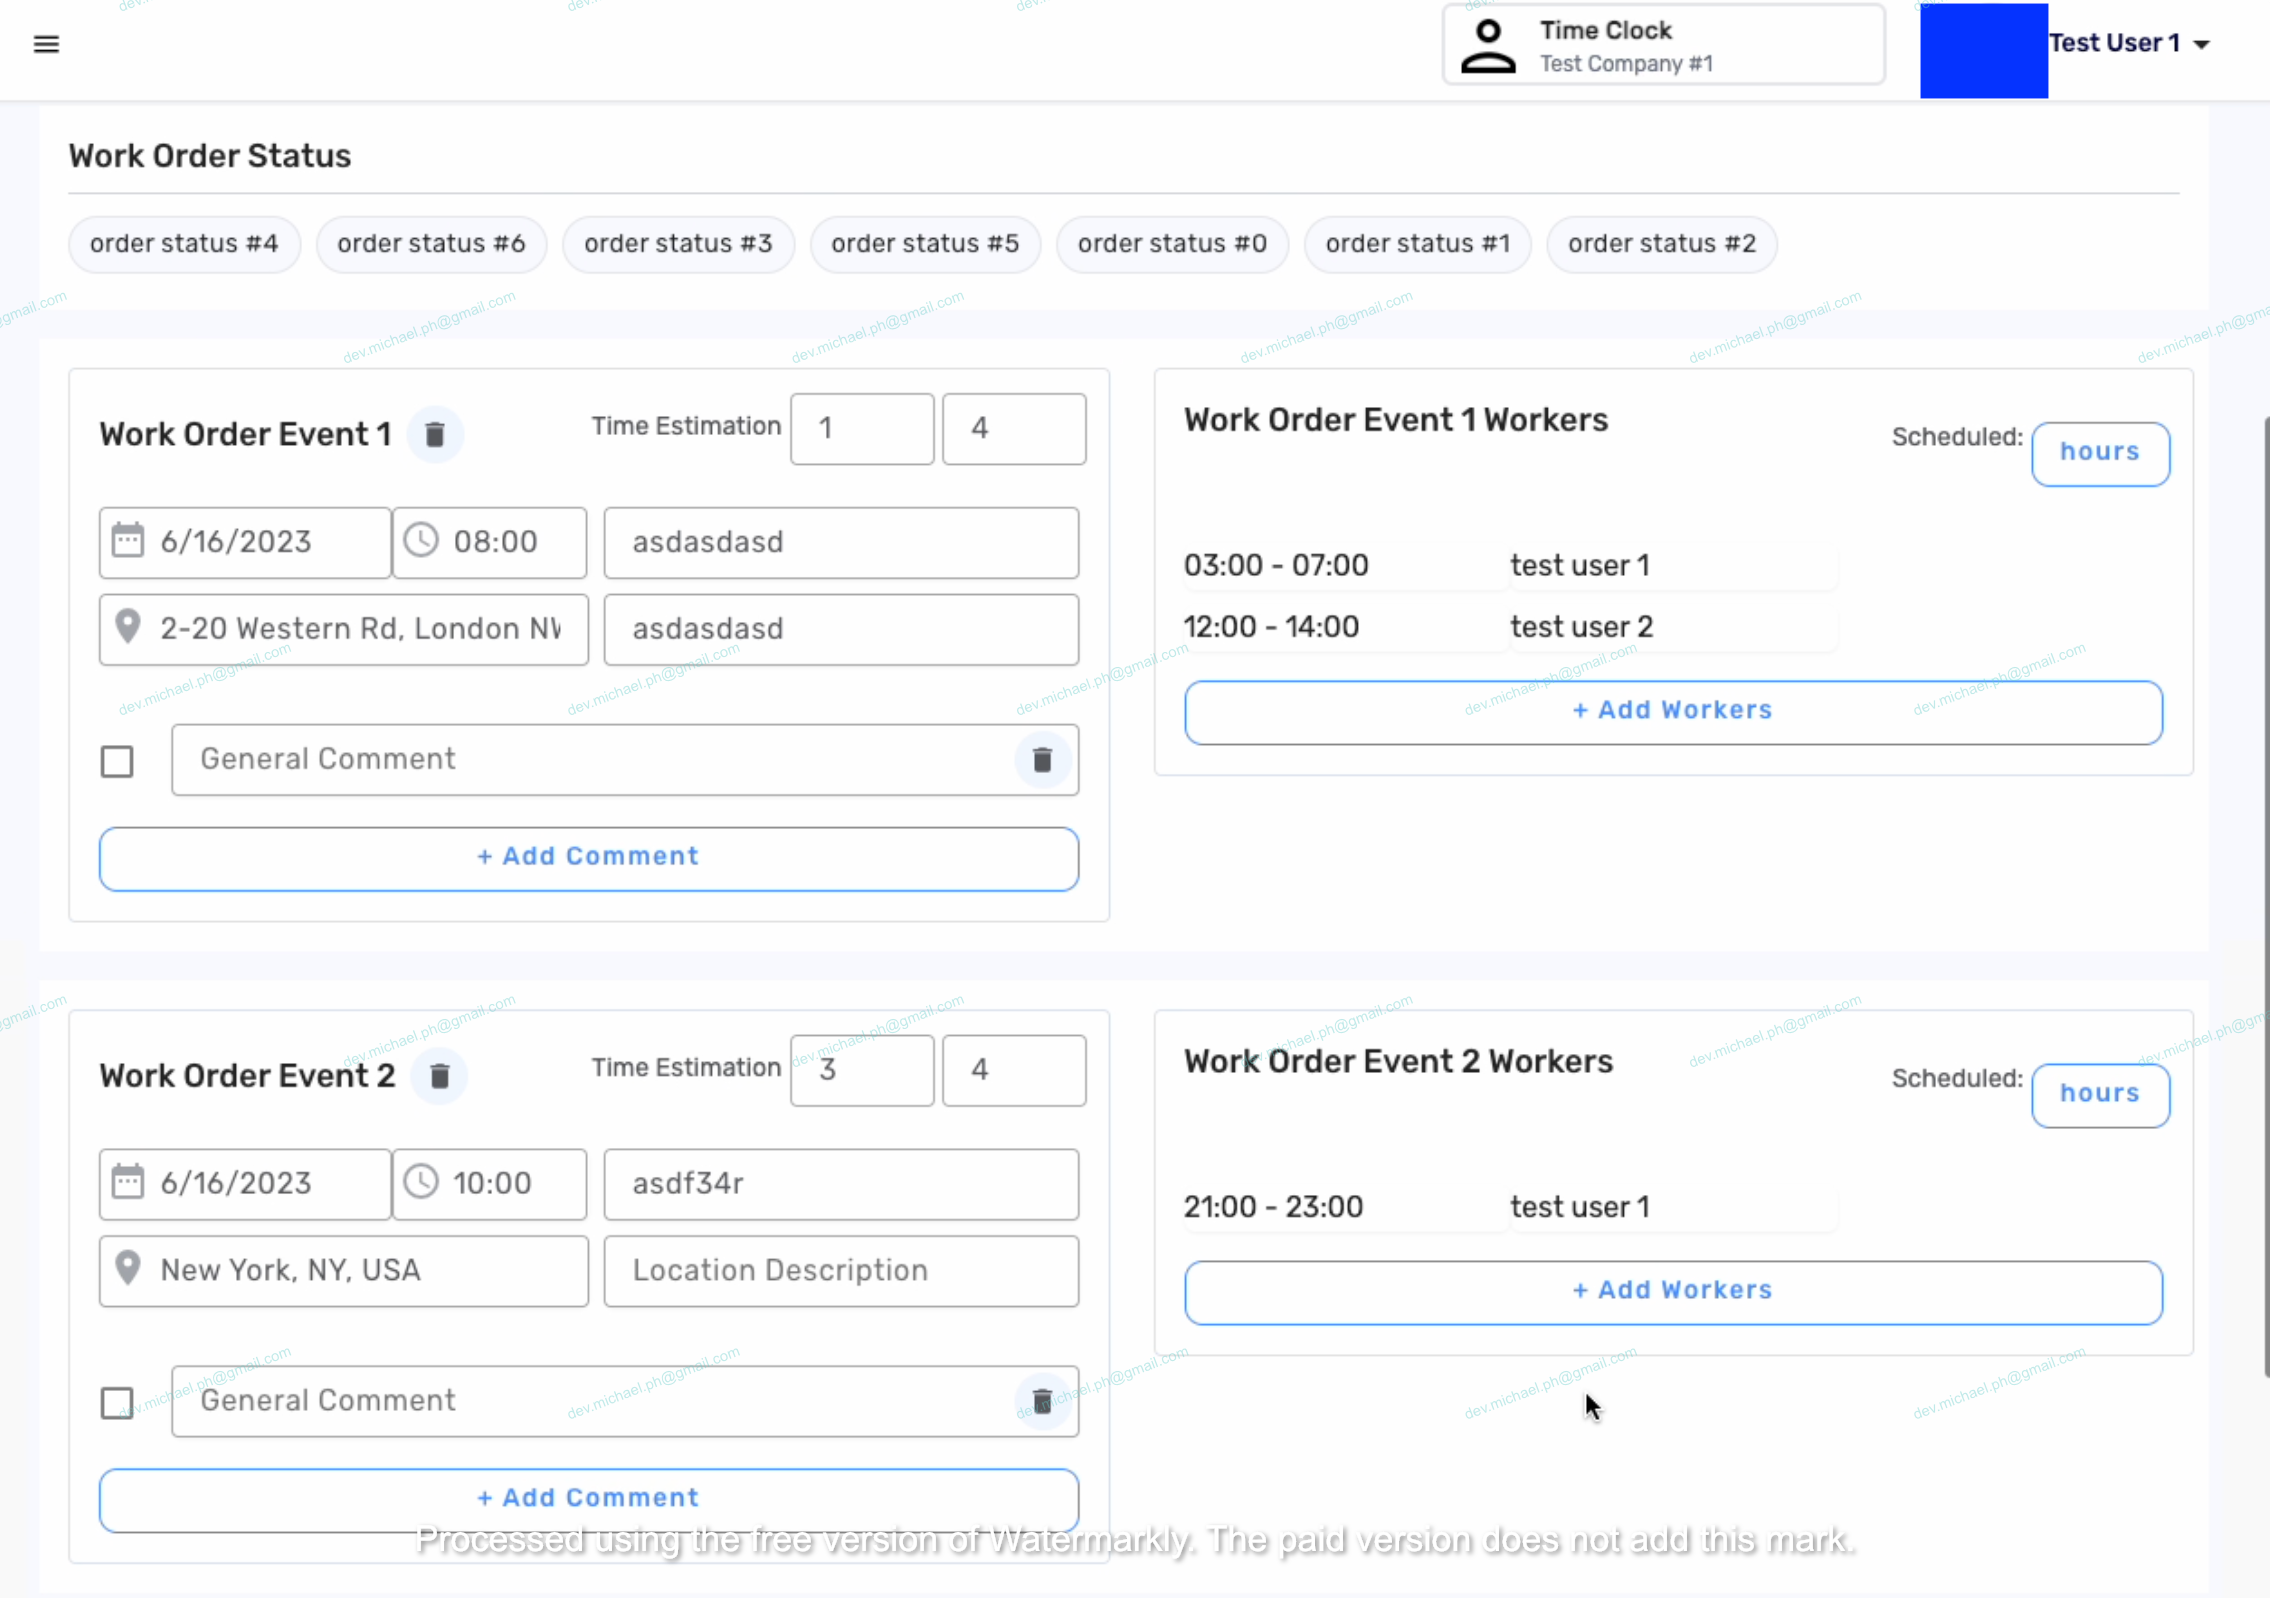Check the Event 2 General Comment checkbox
Screen dimensions: 2270x1598
(x=117, y=1402)
